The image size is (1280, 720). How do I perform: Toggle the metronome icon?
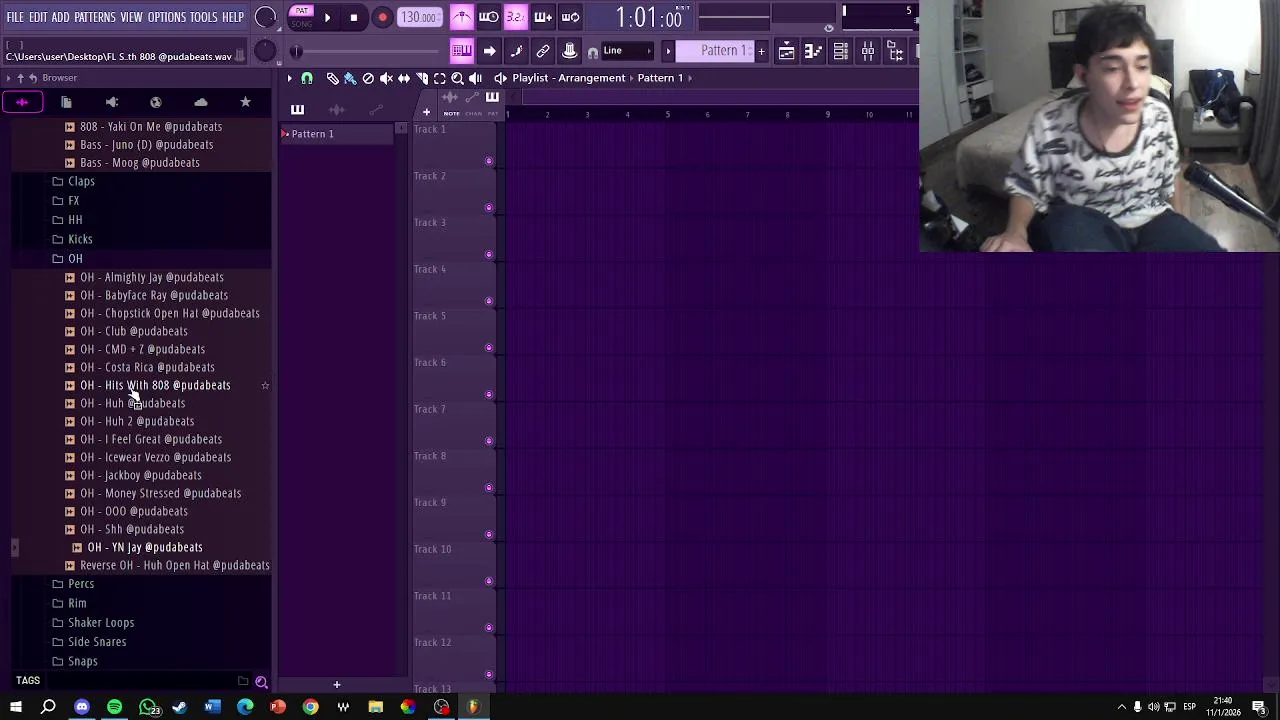click(461, 17)
